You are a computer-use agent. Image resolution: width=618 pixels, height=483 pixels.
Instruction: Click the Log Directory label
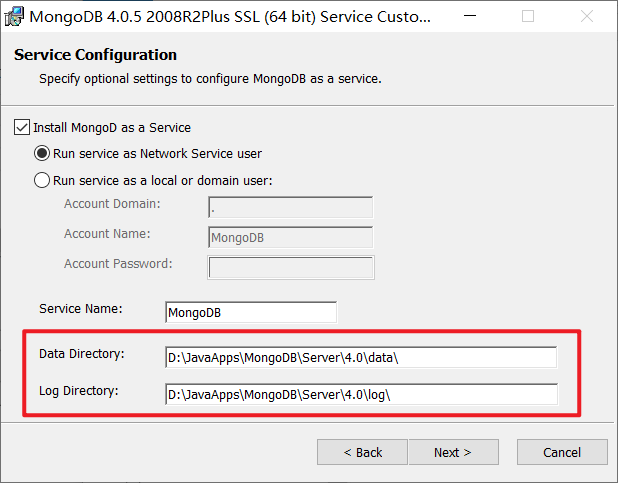point(79,391)
